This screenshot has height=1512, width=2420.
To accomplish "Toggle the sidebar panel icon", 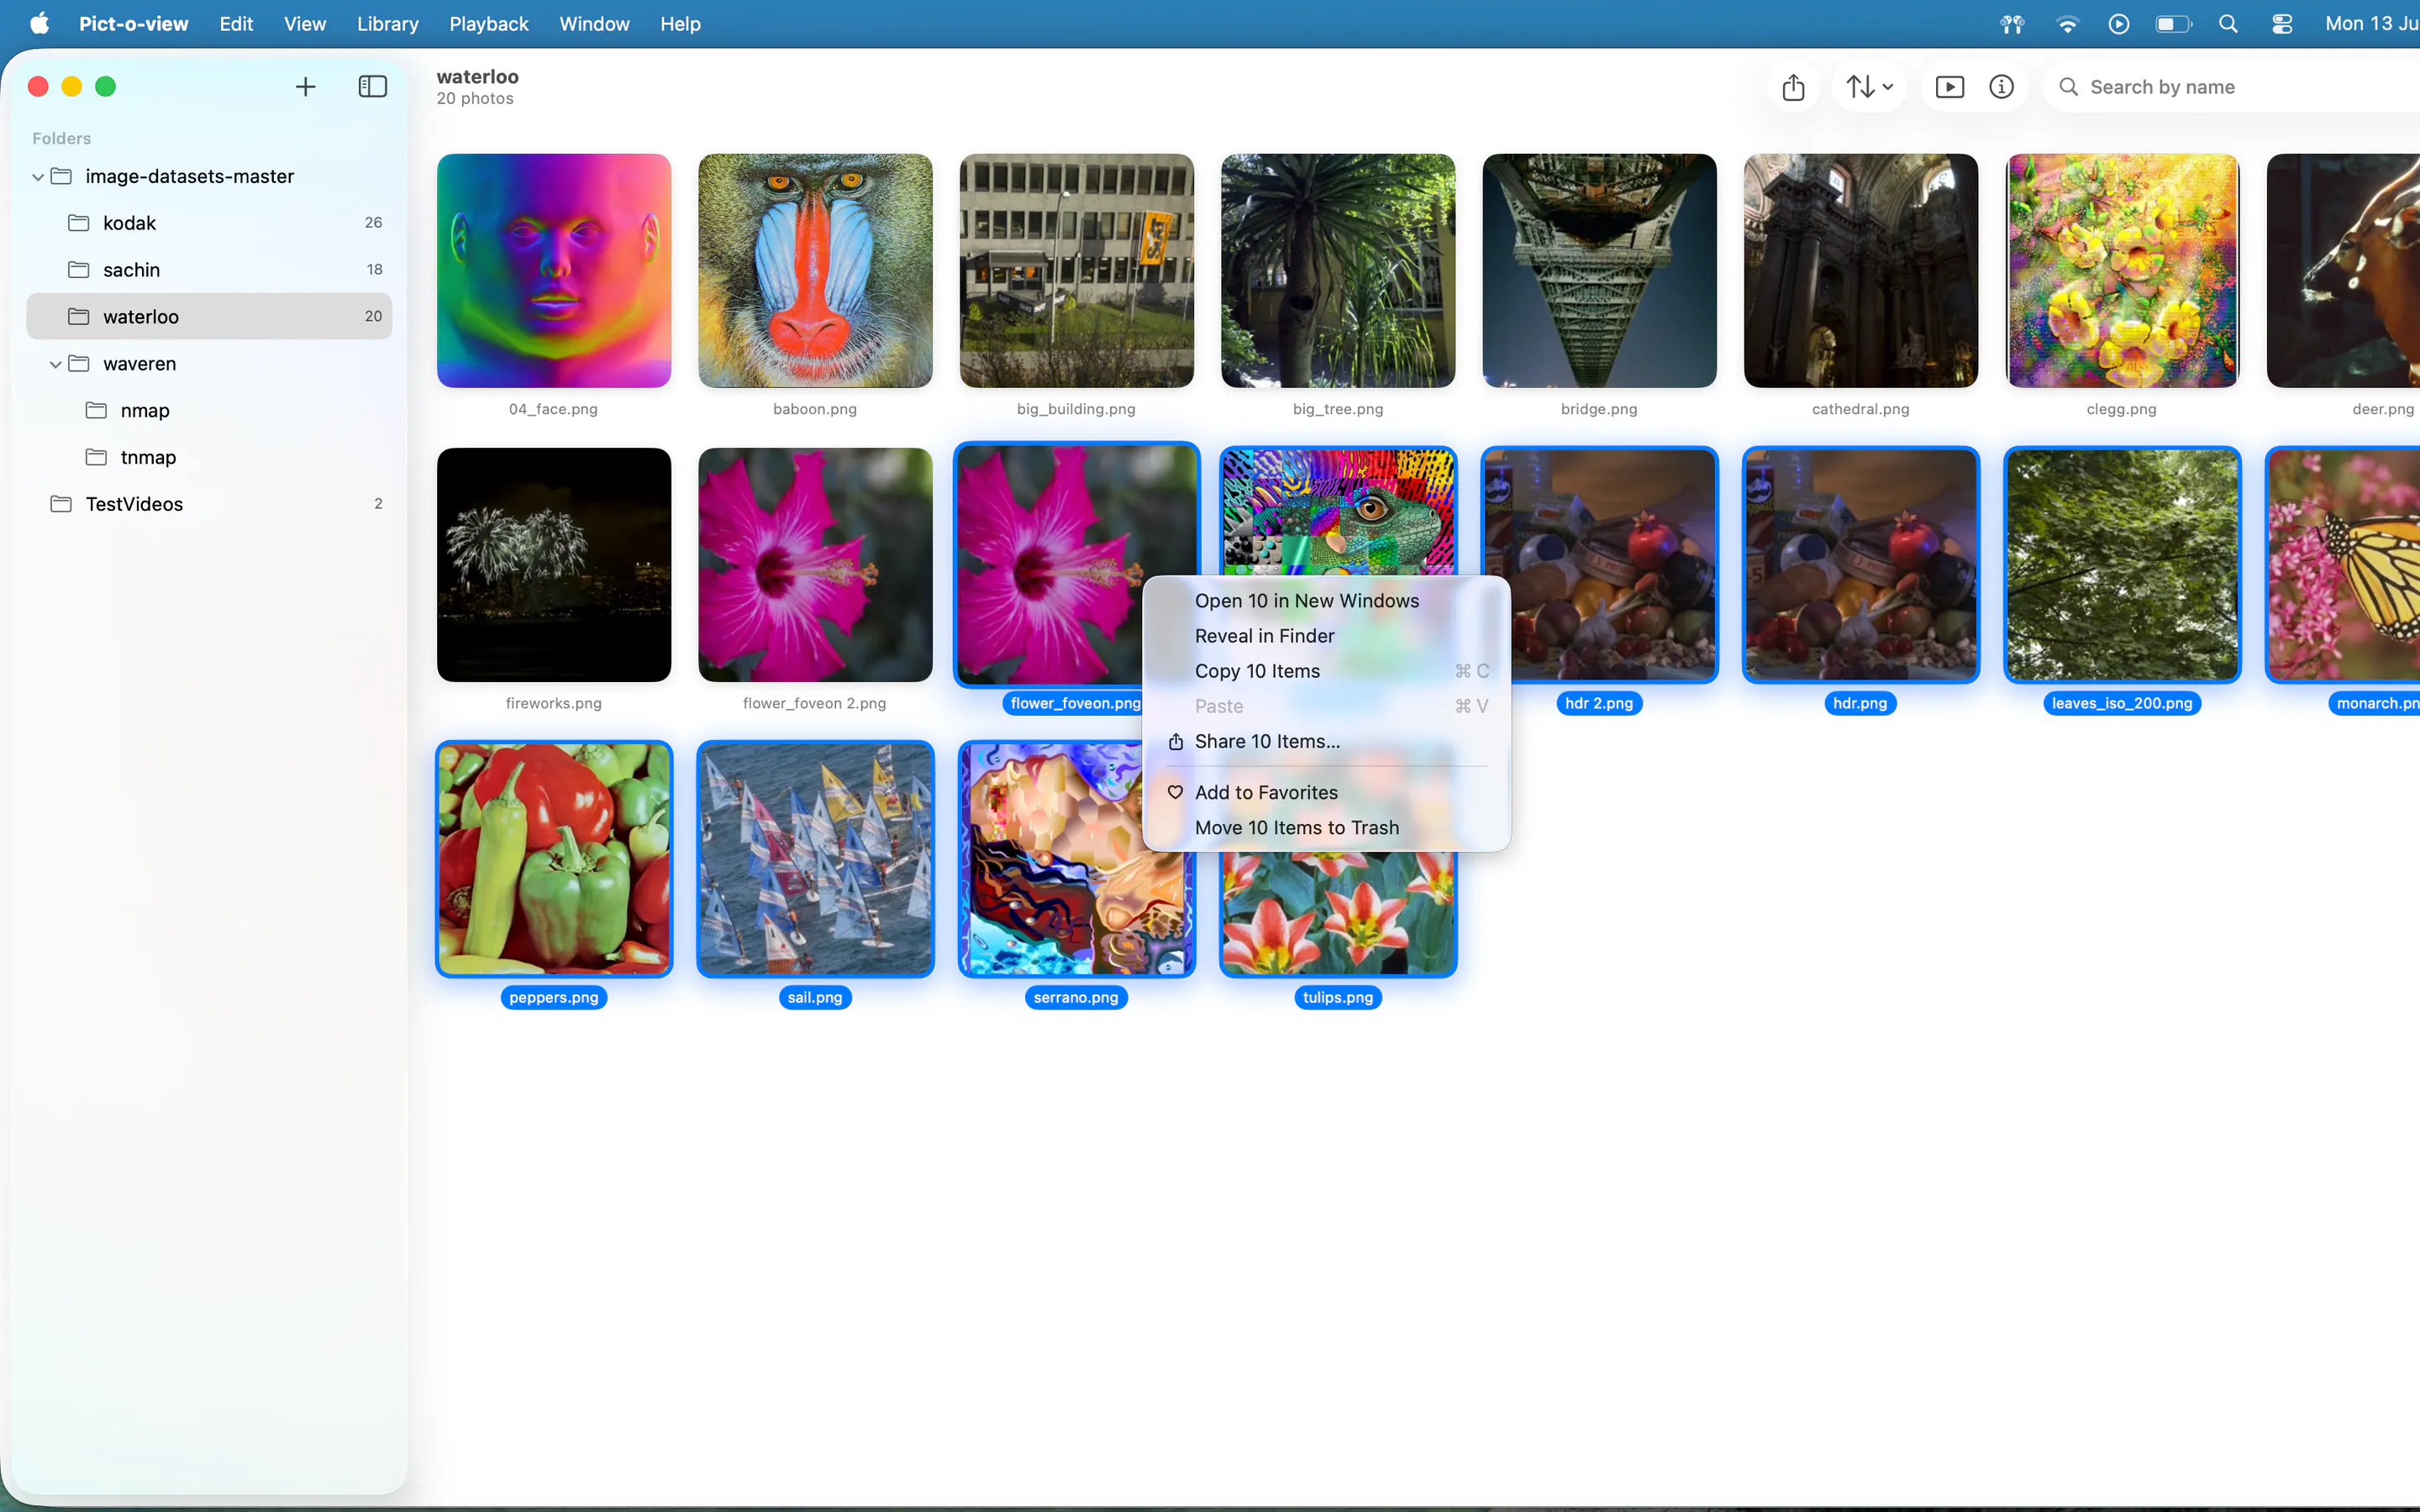I will tap(372, 87).
